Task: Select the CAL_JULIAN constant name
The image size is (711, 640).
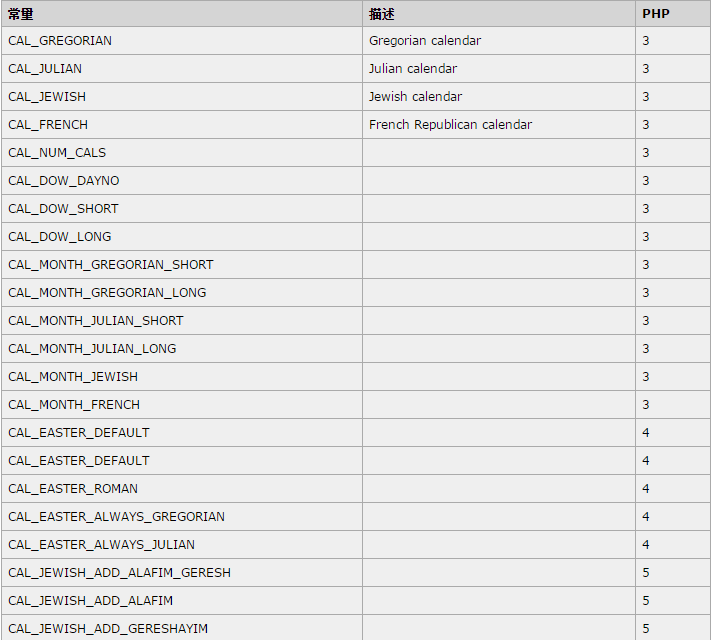Action: coord(45,69)
